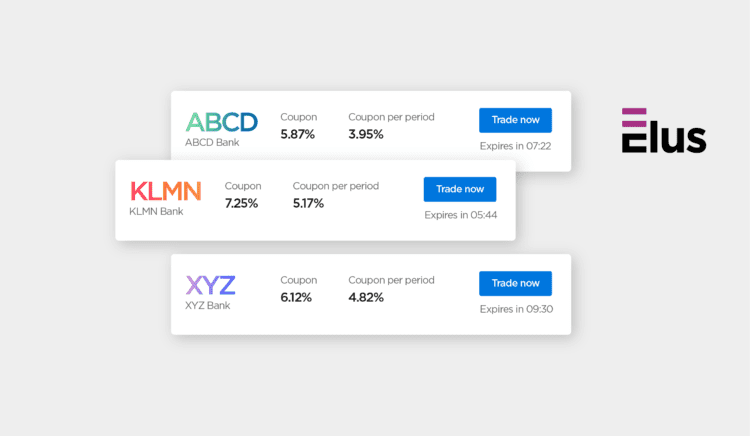Click the 4.82% coupon per period value
The height and width of the screenshot is (436, 750).
pos(366,298)
